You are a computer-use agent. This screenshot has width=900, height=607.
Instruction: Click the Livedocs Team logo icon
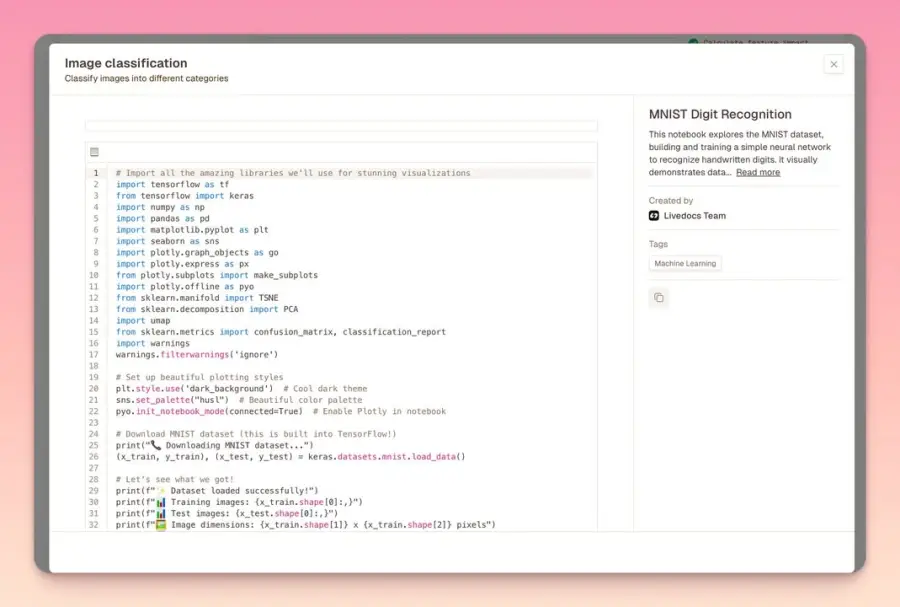(x=654, y=216)
